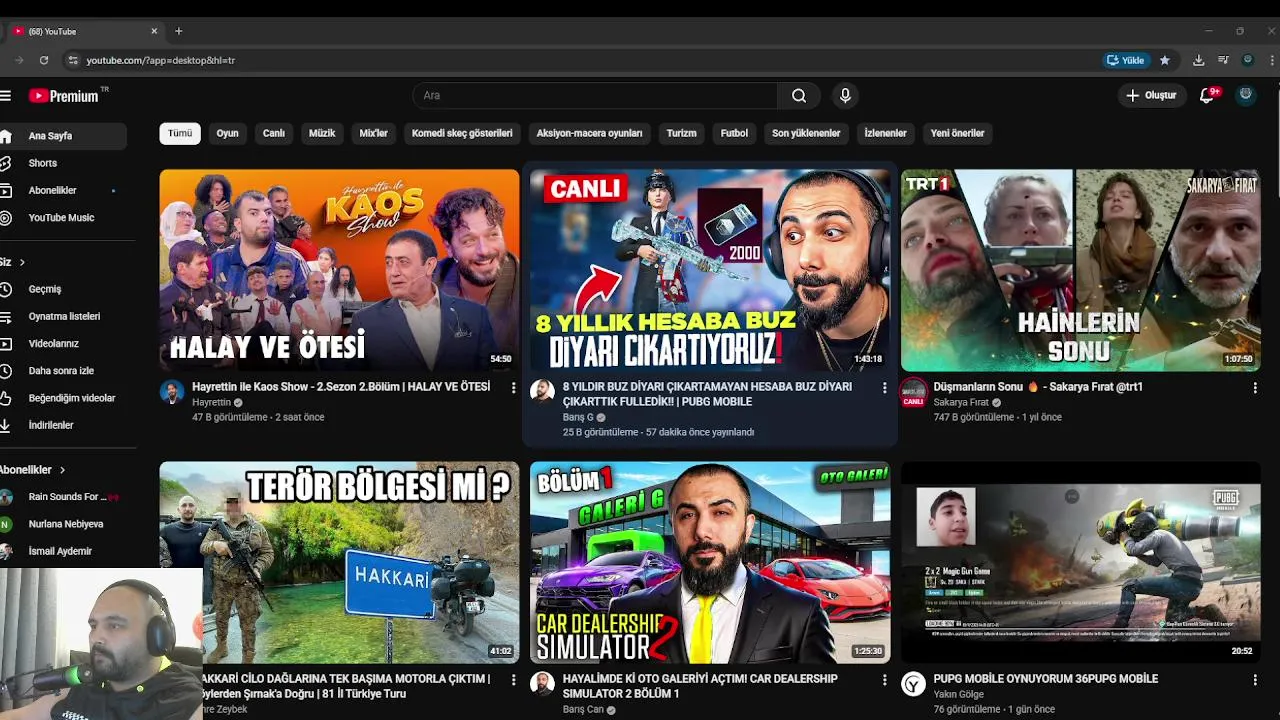Open the Sakarya Fırat channel name link
The height and width of the screenshot is (720, 1280).
[961, 402]
